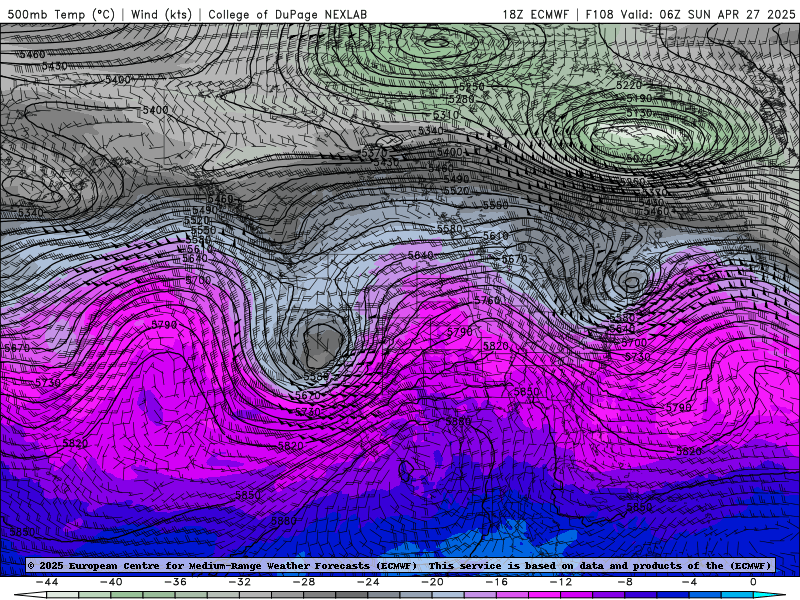Click the 5280 contour label
Viewport: 800px width, 600px height.
[462, 99]
